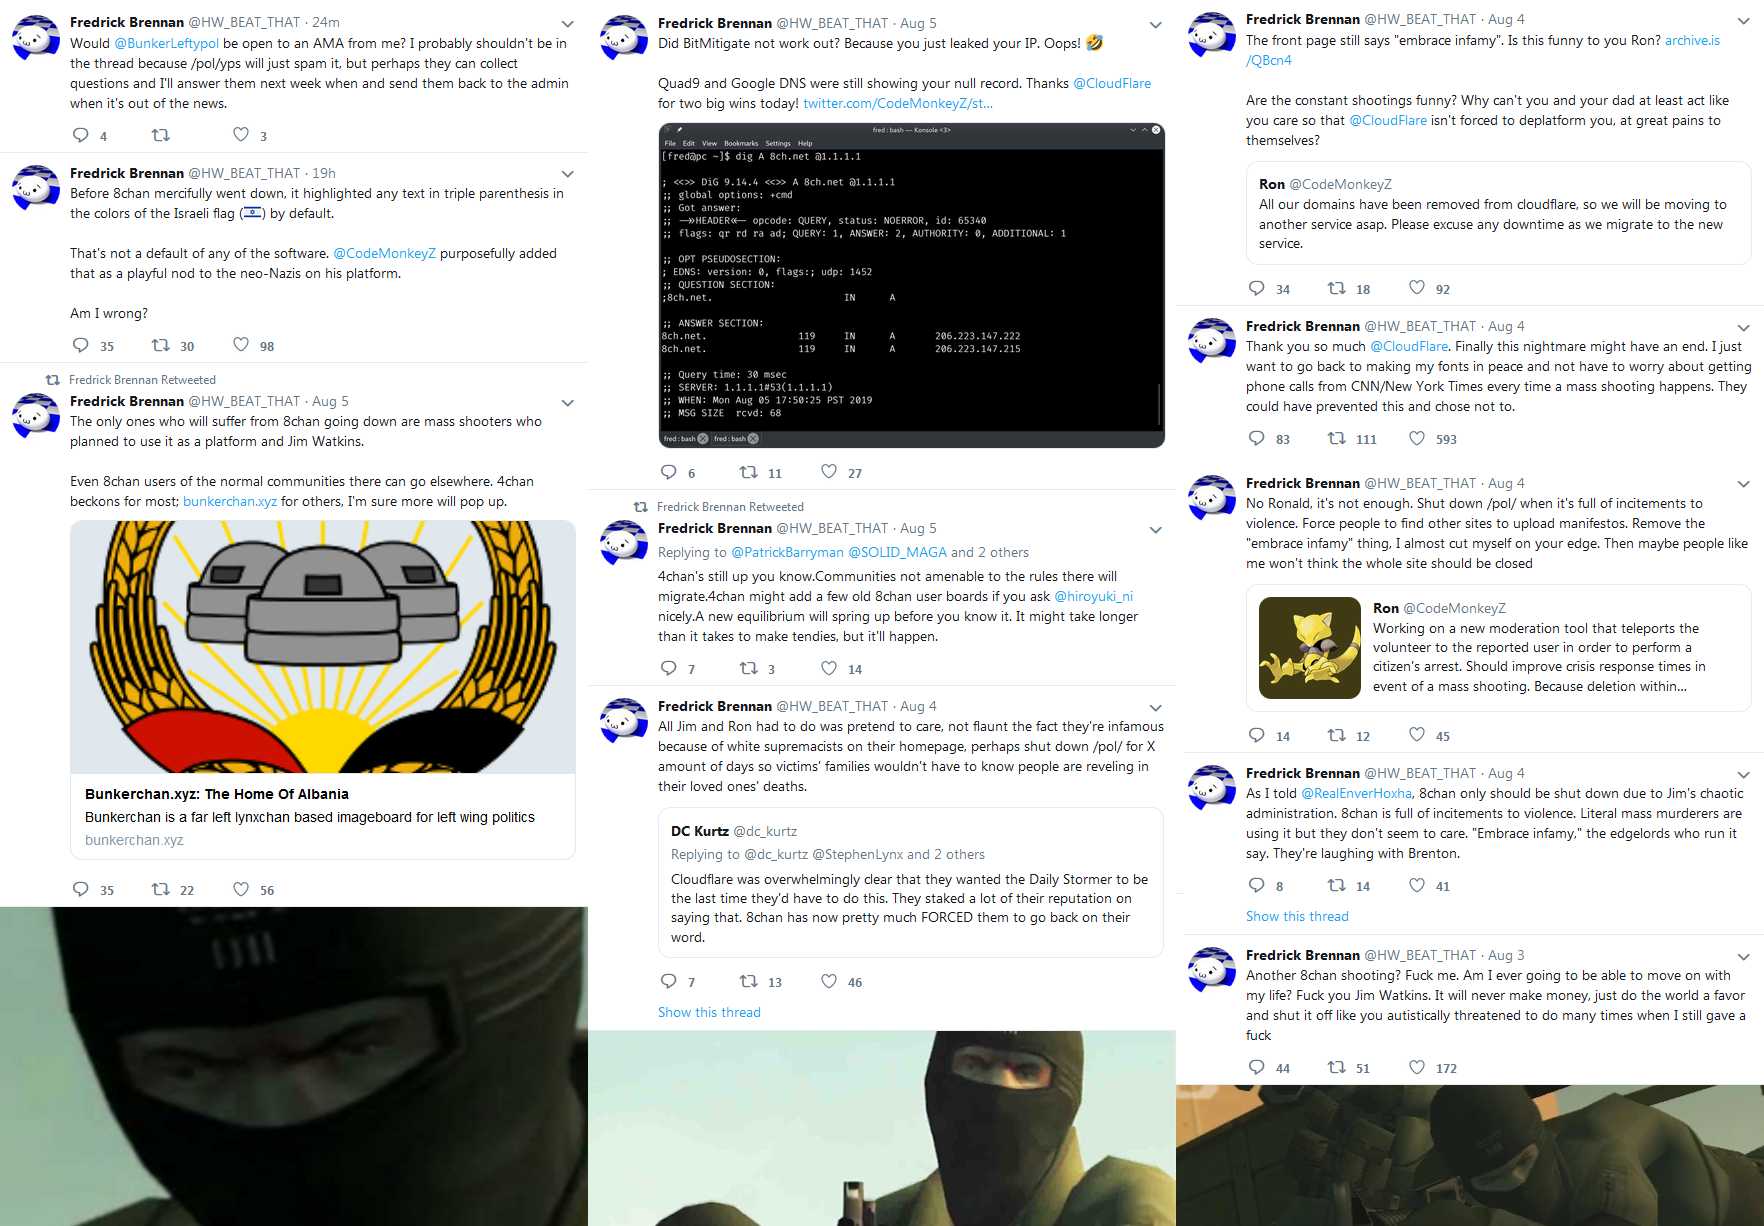
Task: Show this thread under RealEnverHoxha tweet
Action: [x=1297, y=916]
